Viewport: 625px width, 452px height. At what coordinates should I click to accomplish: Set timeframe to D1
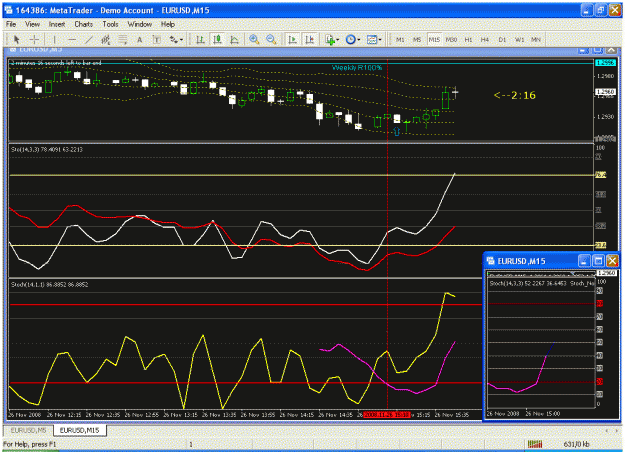tap(502, 39)
